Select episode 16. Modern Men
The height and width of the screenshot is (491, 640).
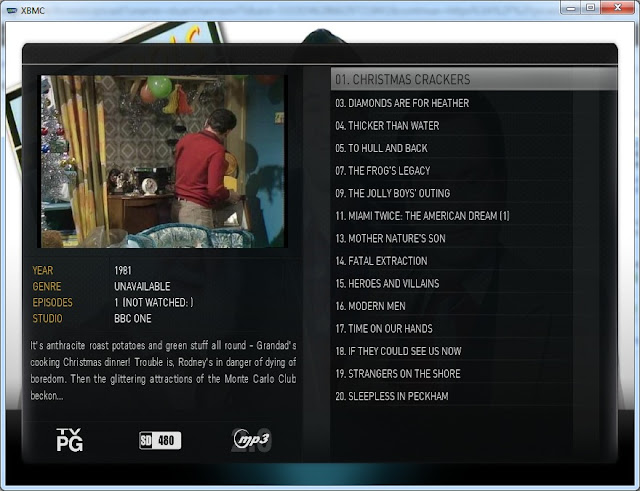(473, 306)
